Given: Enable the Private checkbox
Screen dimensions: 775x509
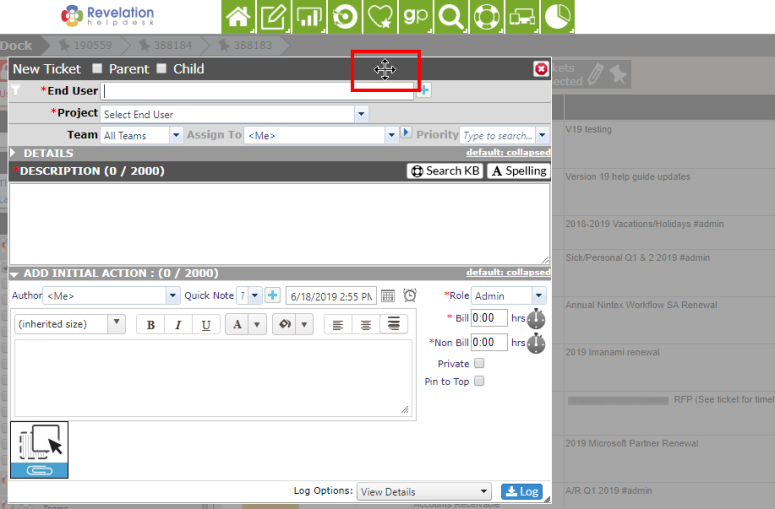Looking at the screenshot, I should pyautogui.click(x=479, y=363).
